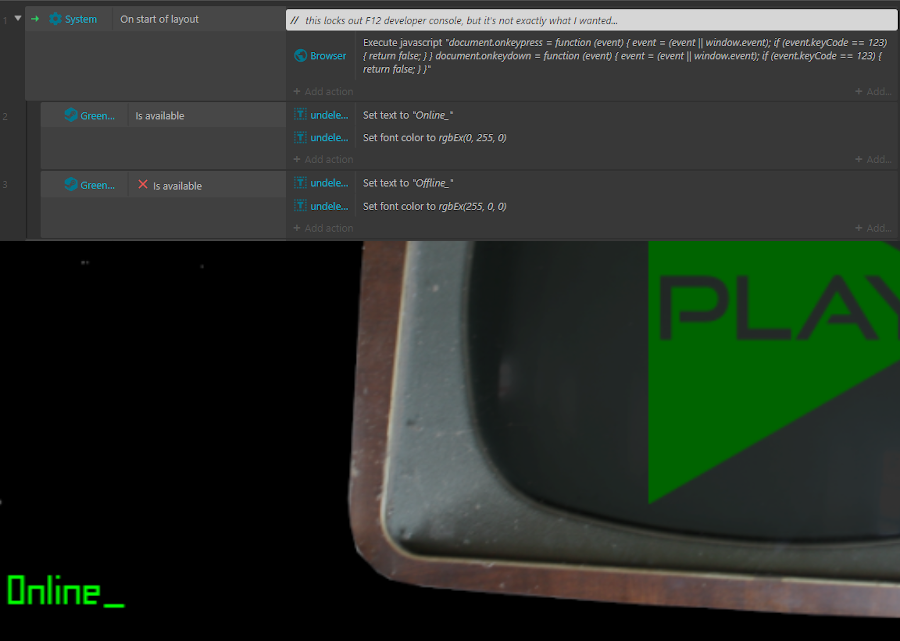The image size is (900, 641).
Task: Select the Green... object name in event 3
Action: [x=98, y=185]
